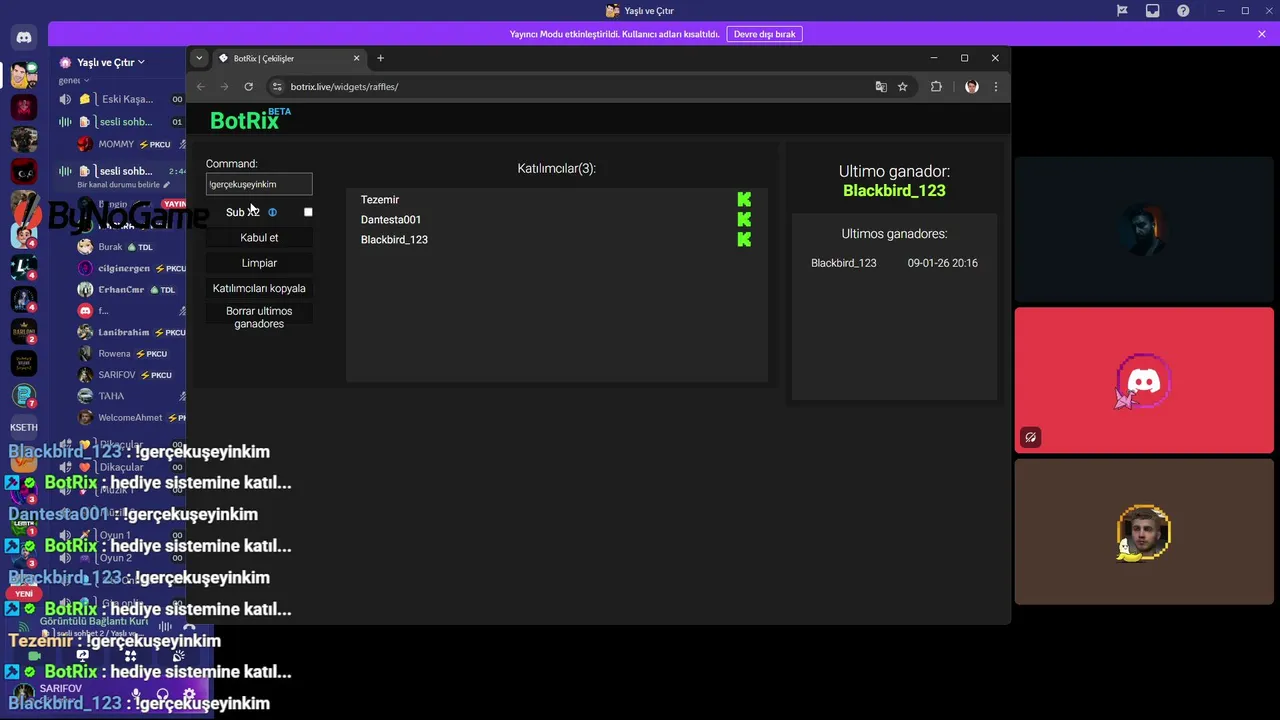The width and height of the screenshot is (1280, 720).
Task: Toggle the Sub x2 checkbox
Action: (308, 212)
